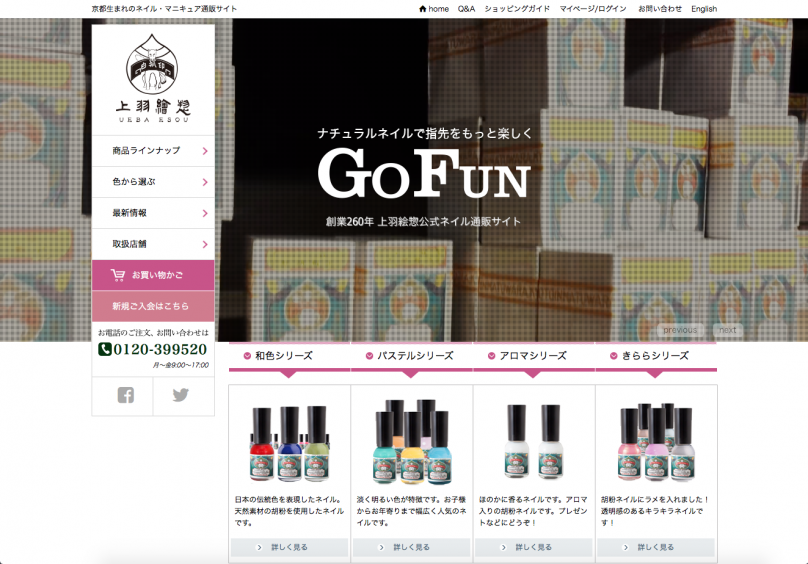
Task: Click 月〜金9:00〜17:00 business hours text
Action: coord(180,365)
